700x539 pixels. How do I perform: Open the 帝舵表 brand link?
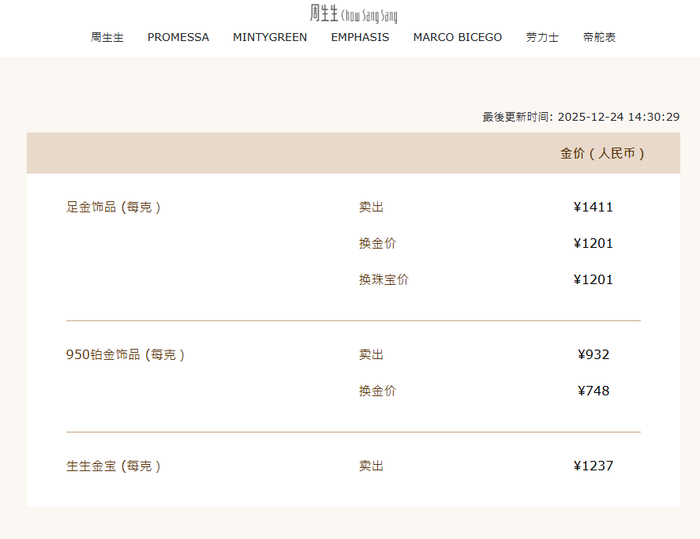click(x=599, y=37)
